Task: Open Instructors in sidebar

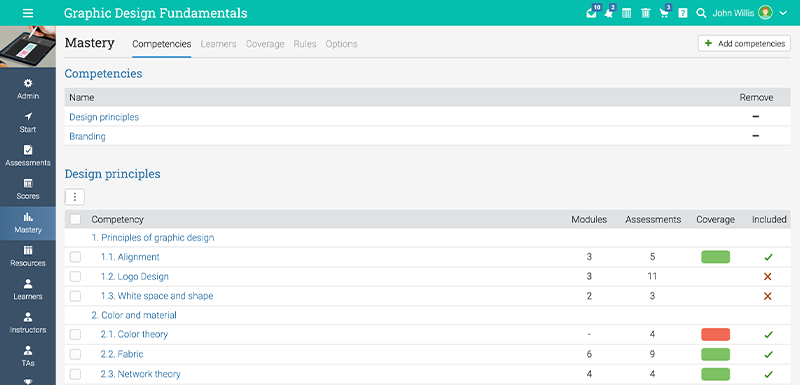Action: point(28,323)
